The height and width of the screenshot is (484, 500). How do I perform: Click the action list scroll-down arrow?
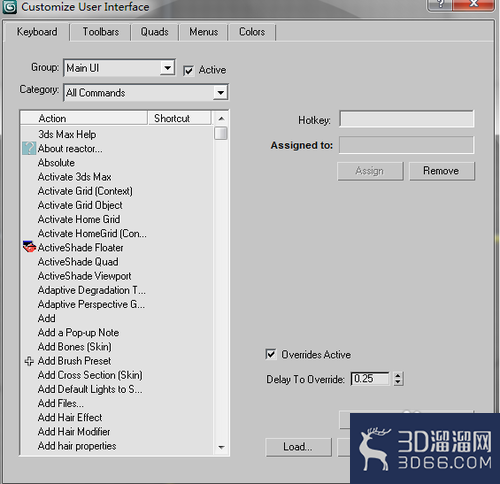pyautogui.click(x=221, y=447)
